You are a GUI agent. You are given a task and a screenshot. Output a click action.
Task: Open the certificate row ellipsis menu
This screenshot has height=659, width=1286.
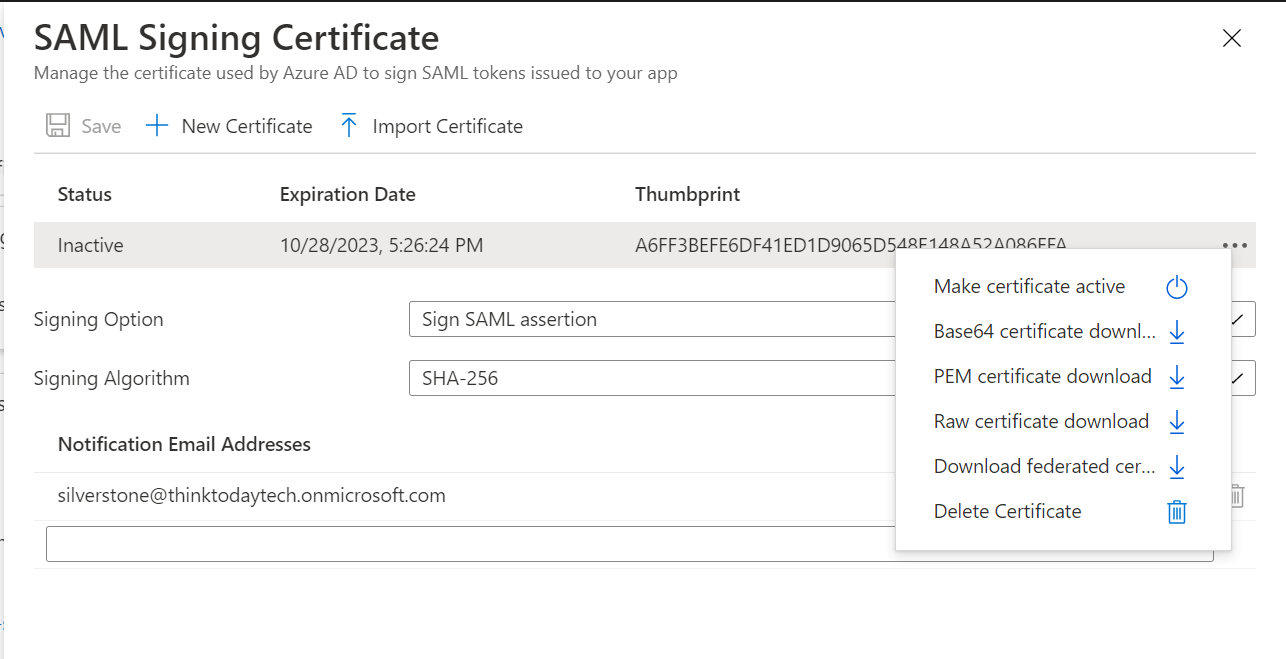(1234, 245)
